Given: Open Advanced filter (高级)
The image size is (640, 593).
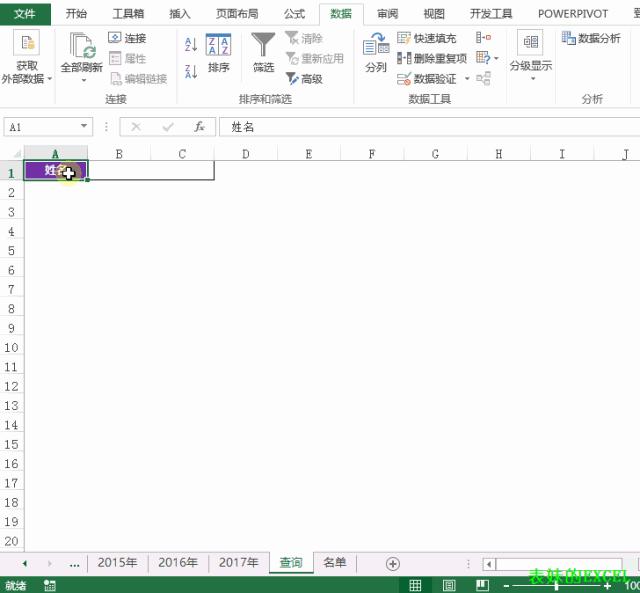Looking at the screenshot, I should 304,79.
